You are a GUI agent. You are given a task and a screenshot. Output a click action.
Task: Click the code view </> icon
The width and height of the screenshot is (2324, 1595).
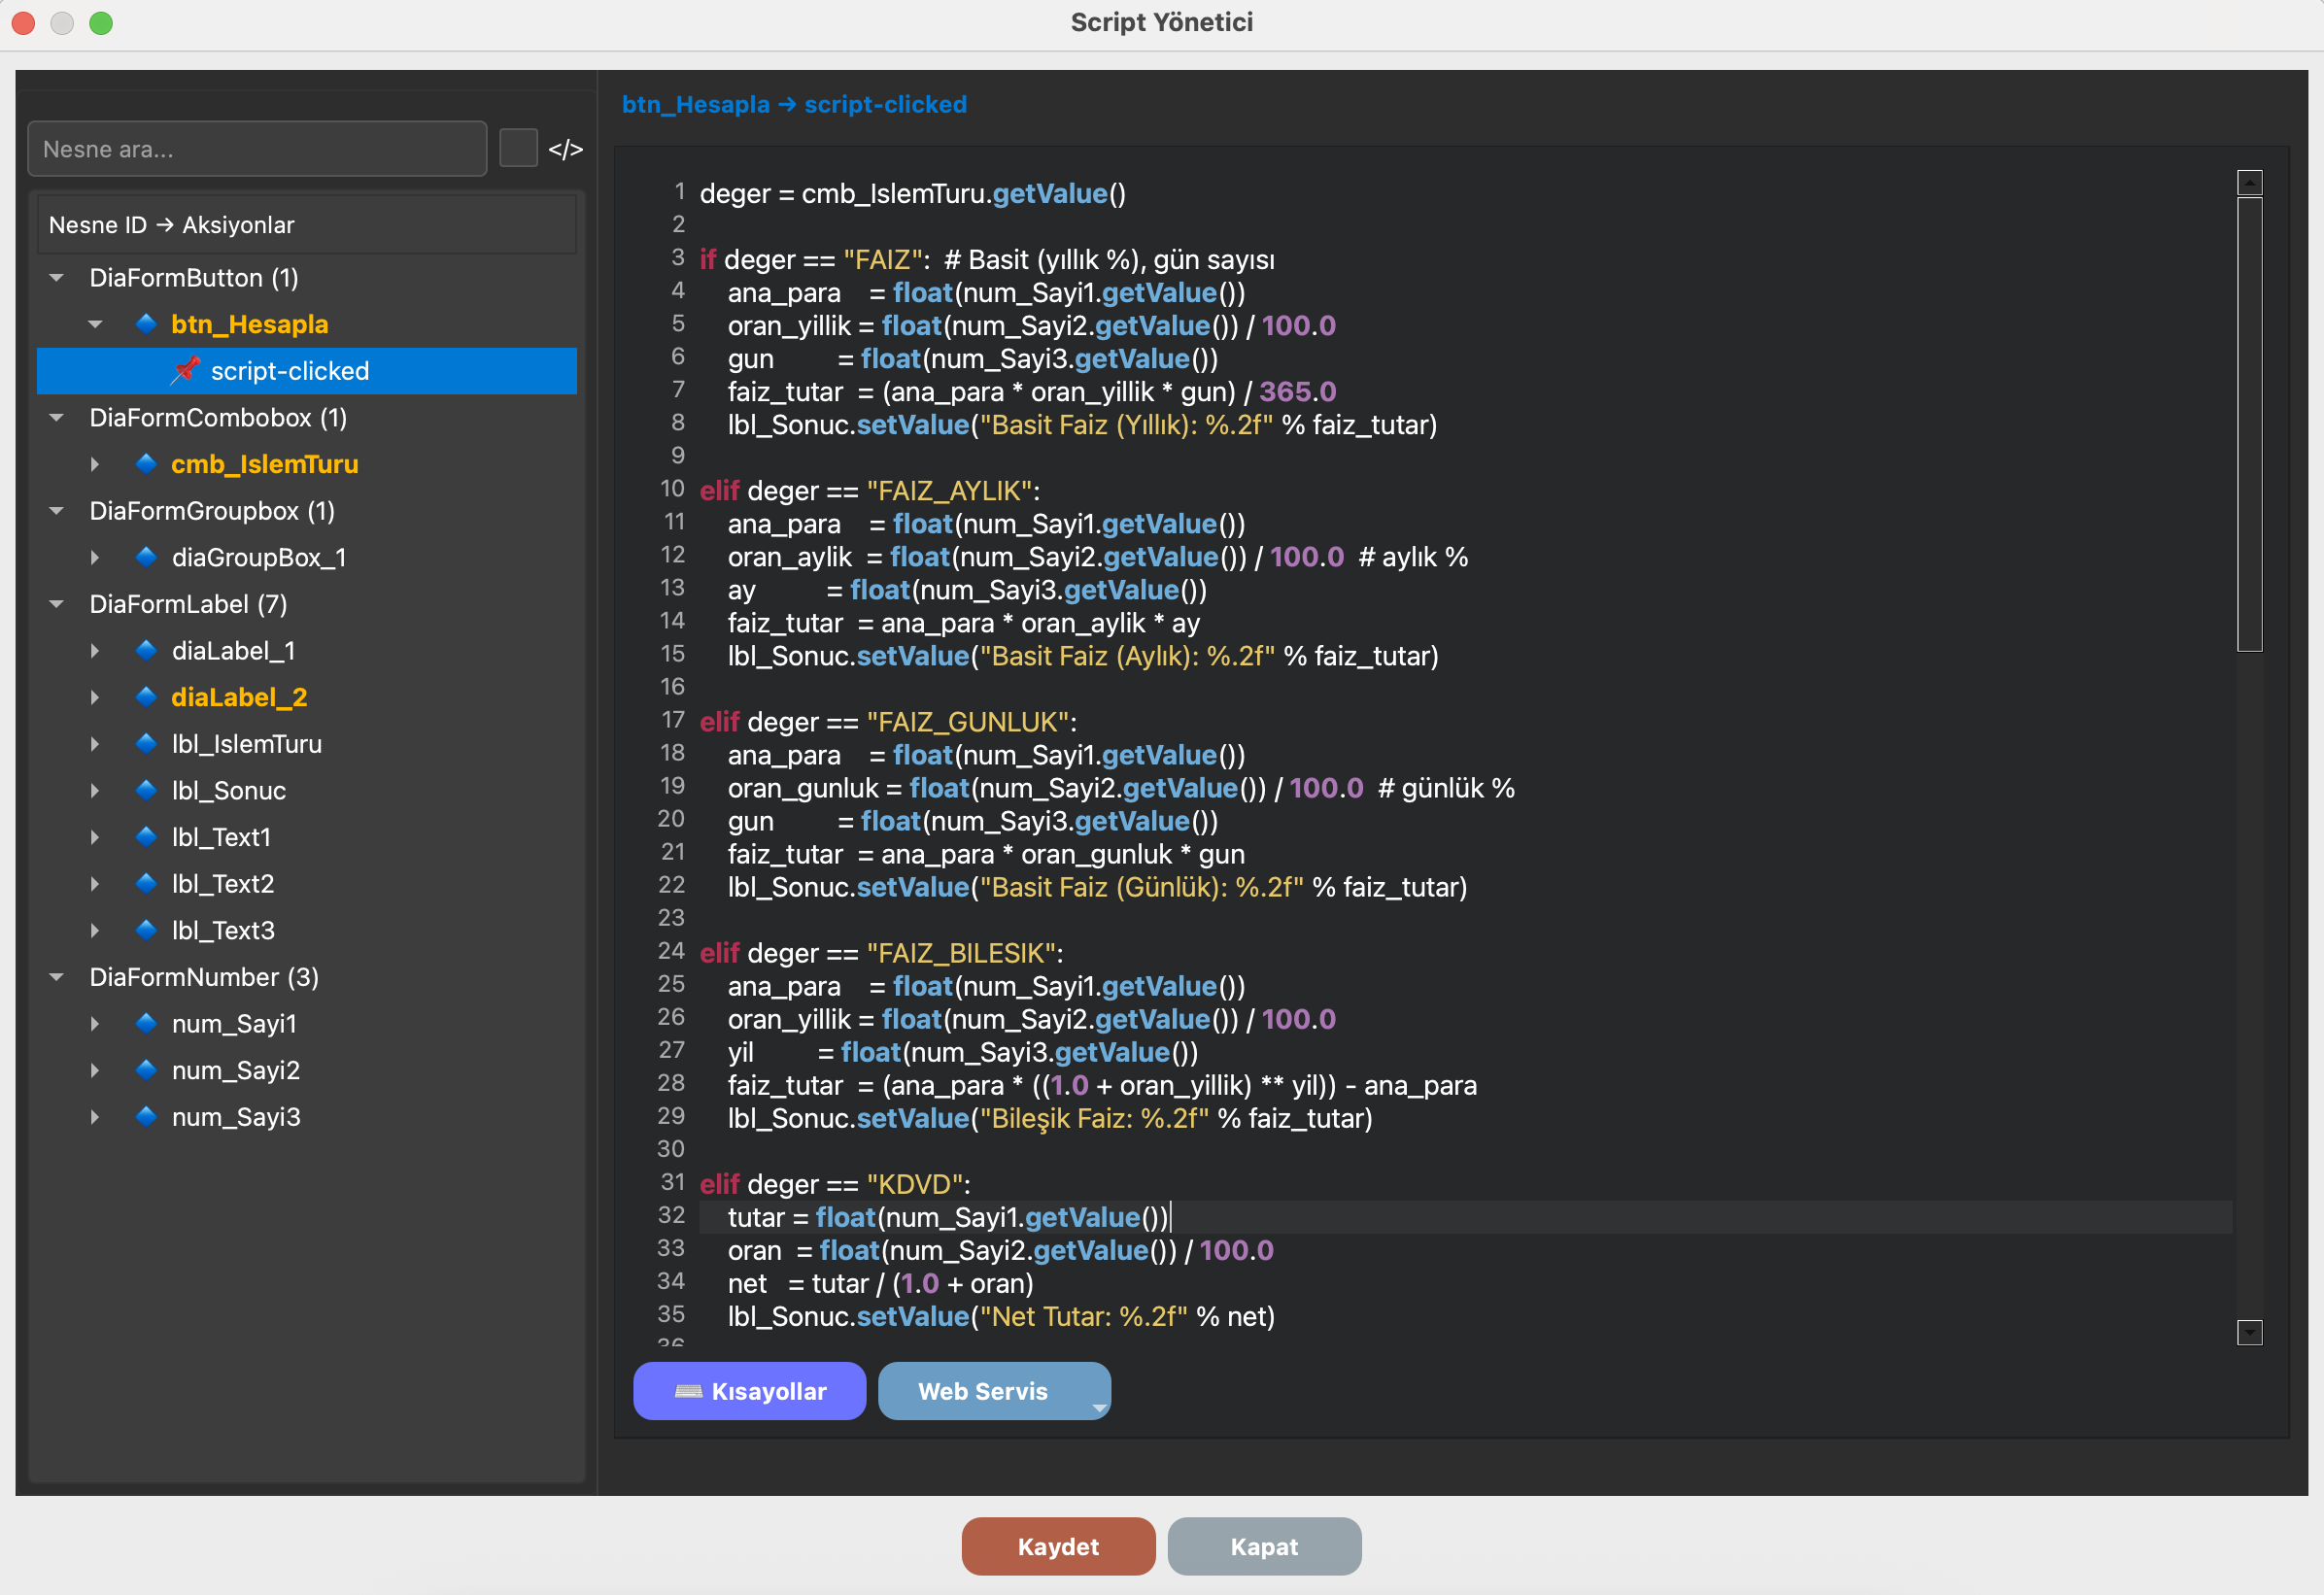tap(565, 149)
